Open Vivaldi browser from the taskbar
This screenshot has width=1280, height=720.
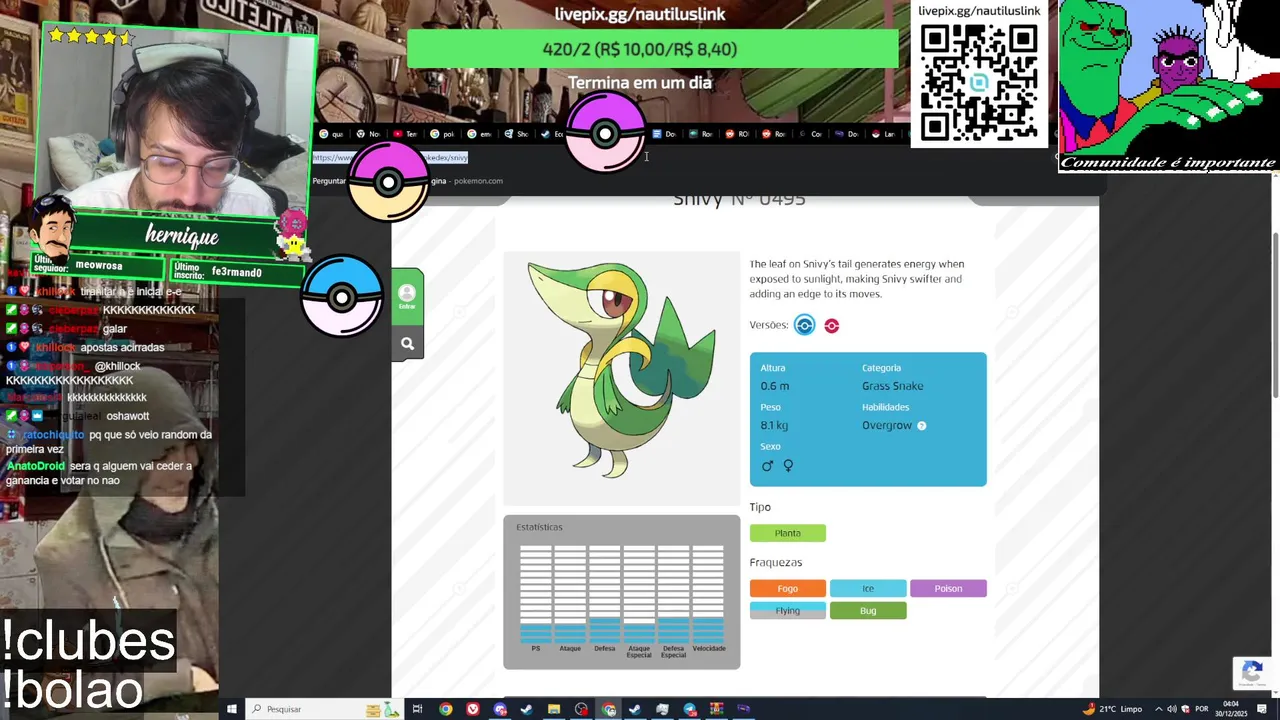pos(473,709)
